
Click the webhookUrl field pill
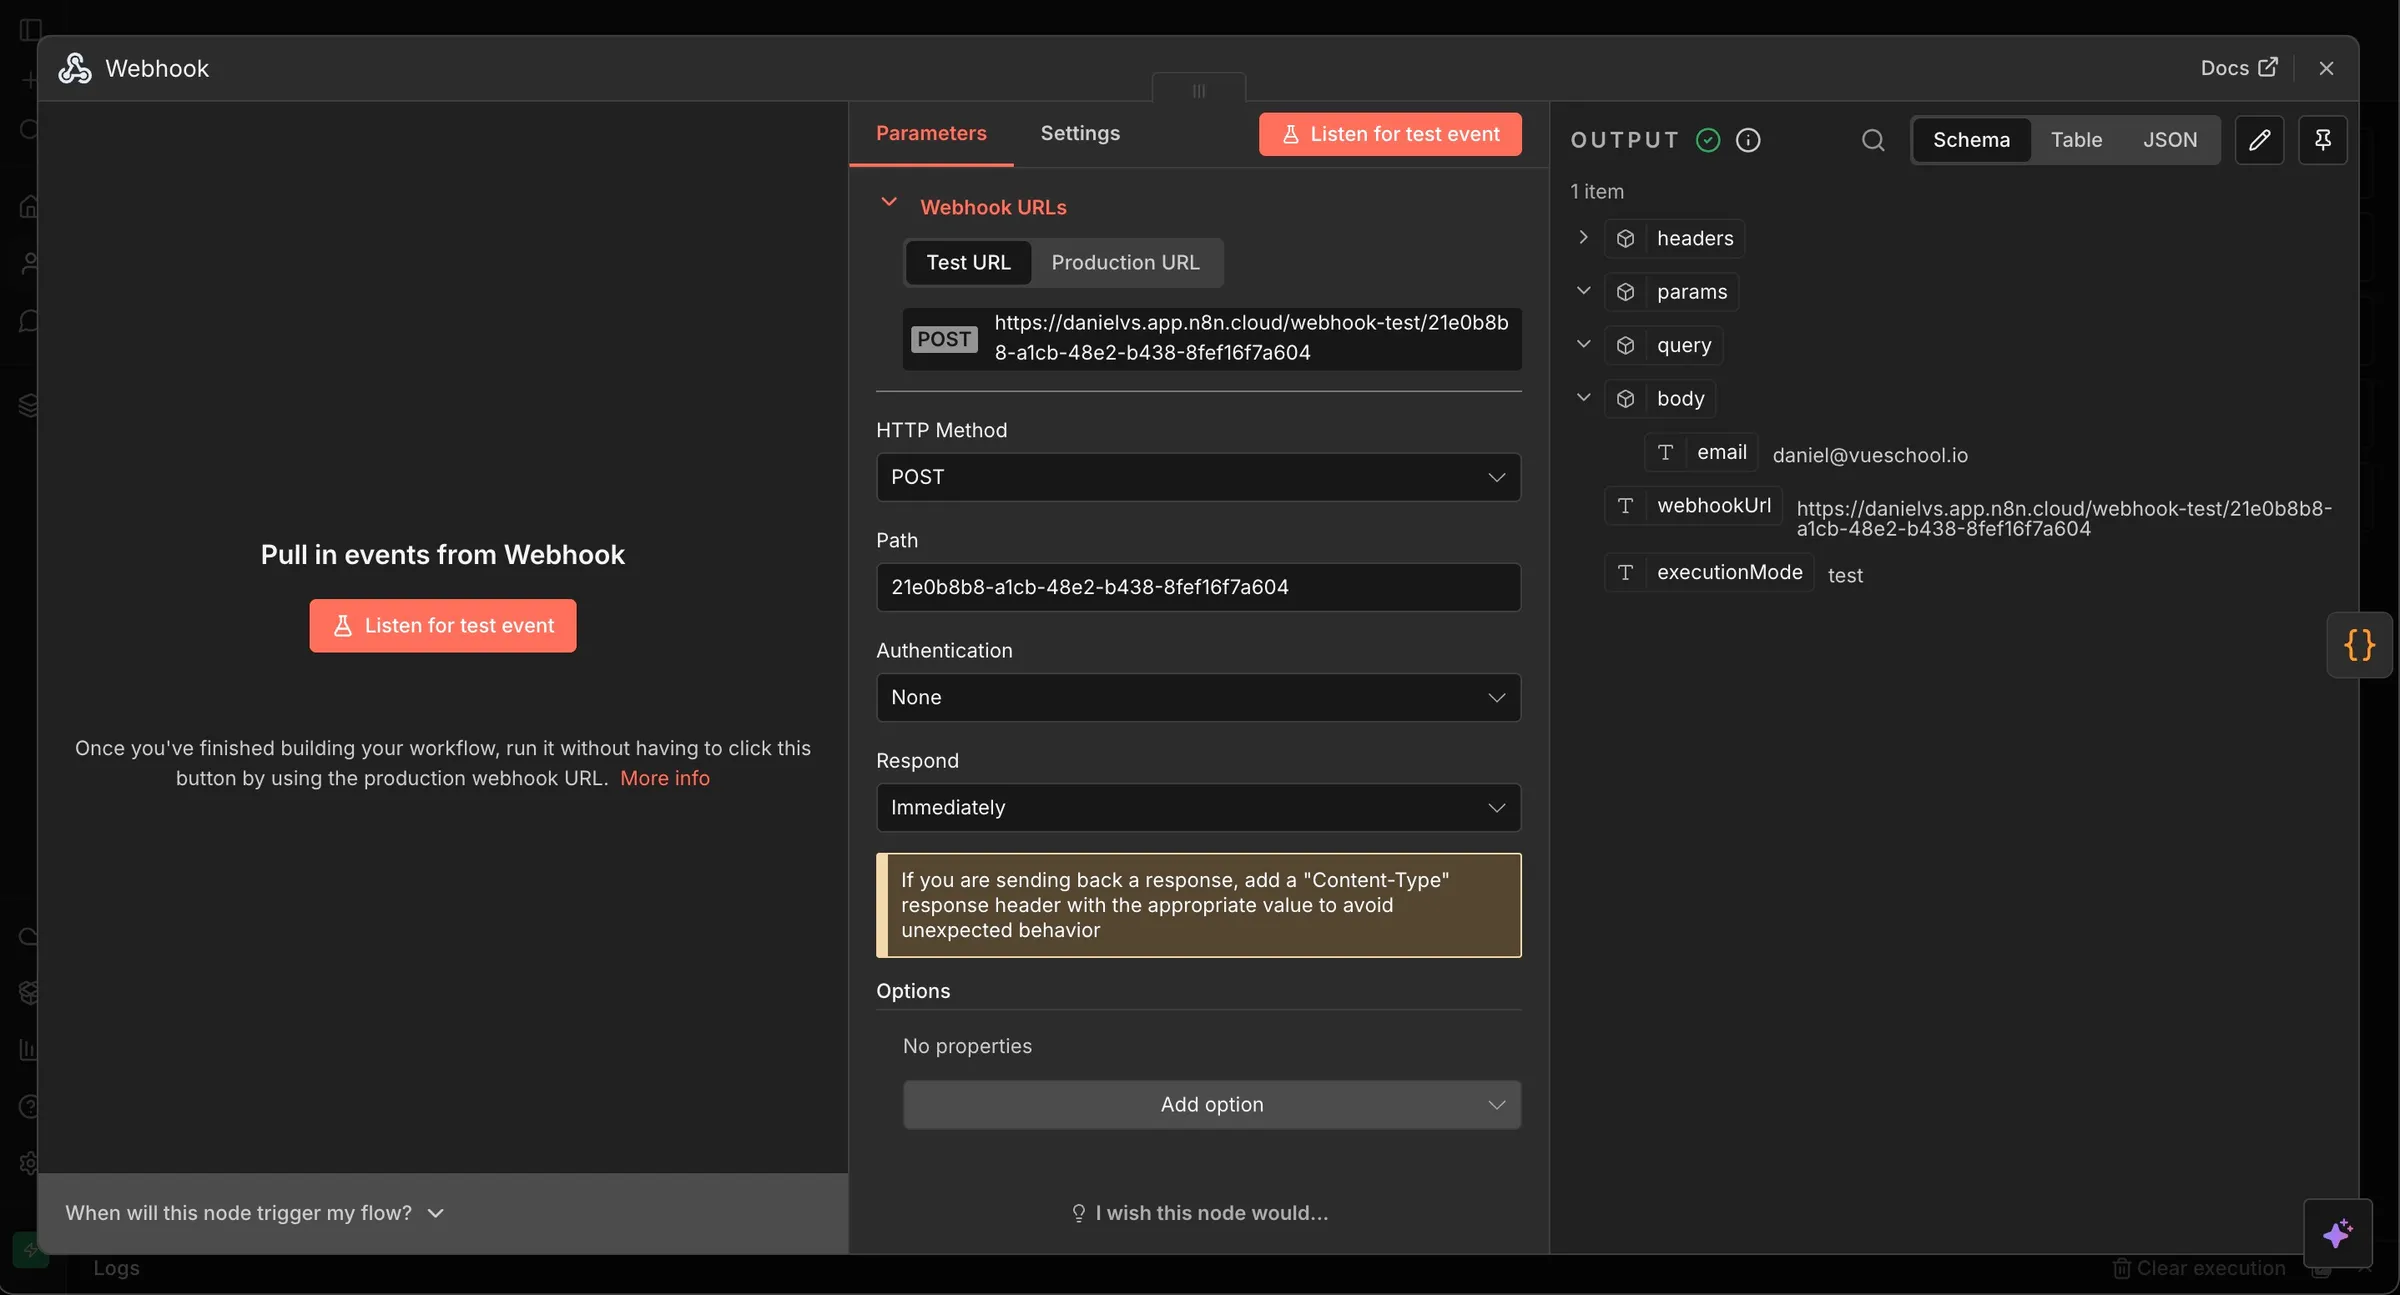pos(1693,505)
